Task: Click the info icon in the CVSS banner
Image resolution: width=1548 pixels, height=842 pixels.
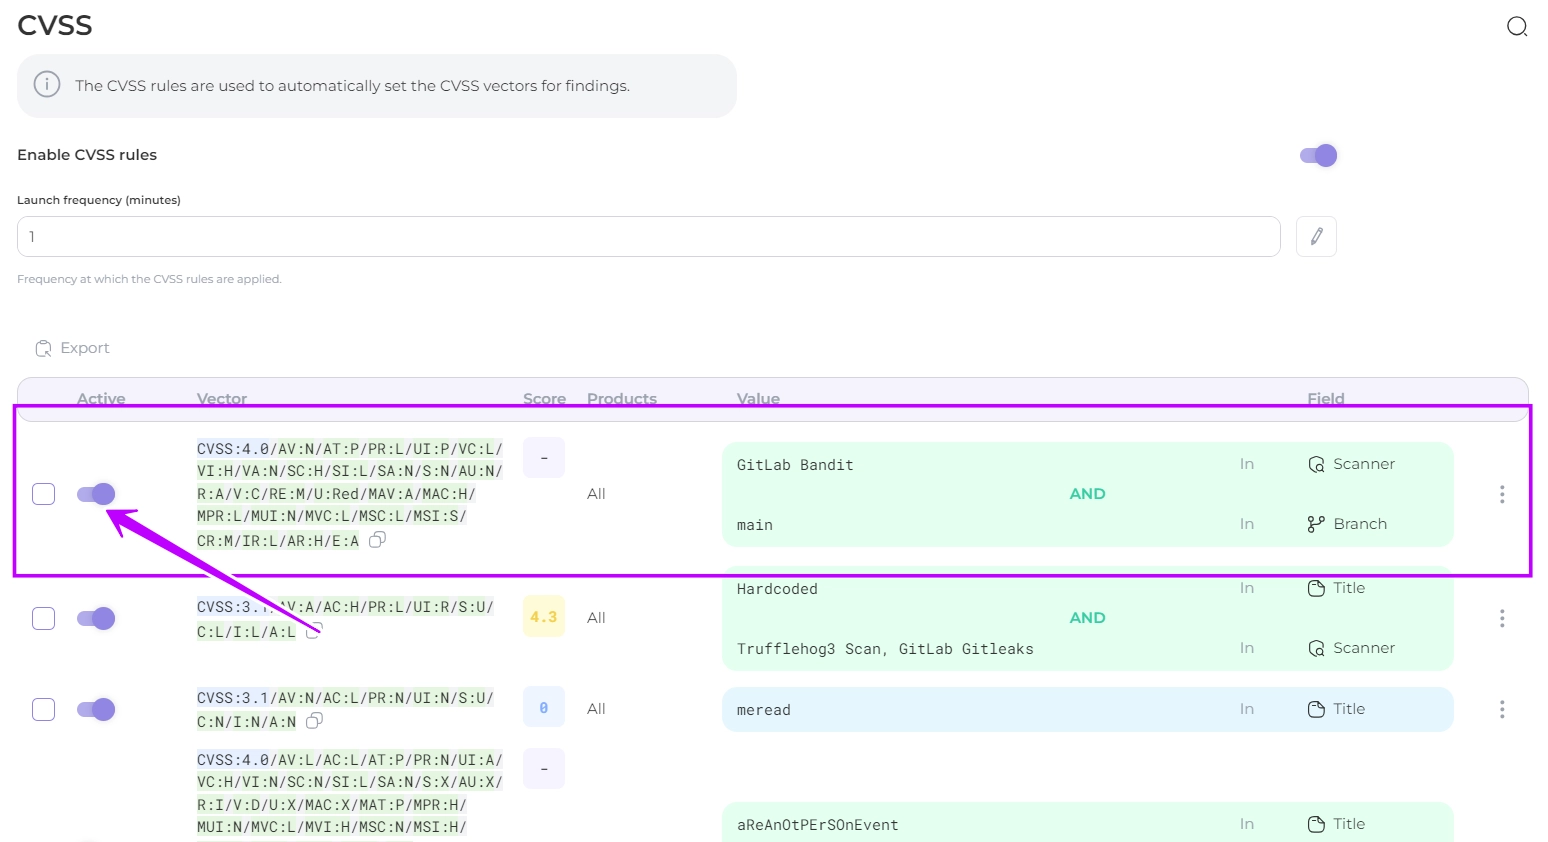Action: pos(47,85)
